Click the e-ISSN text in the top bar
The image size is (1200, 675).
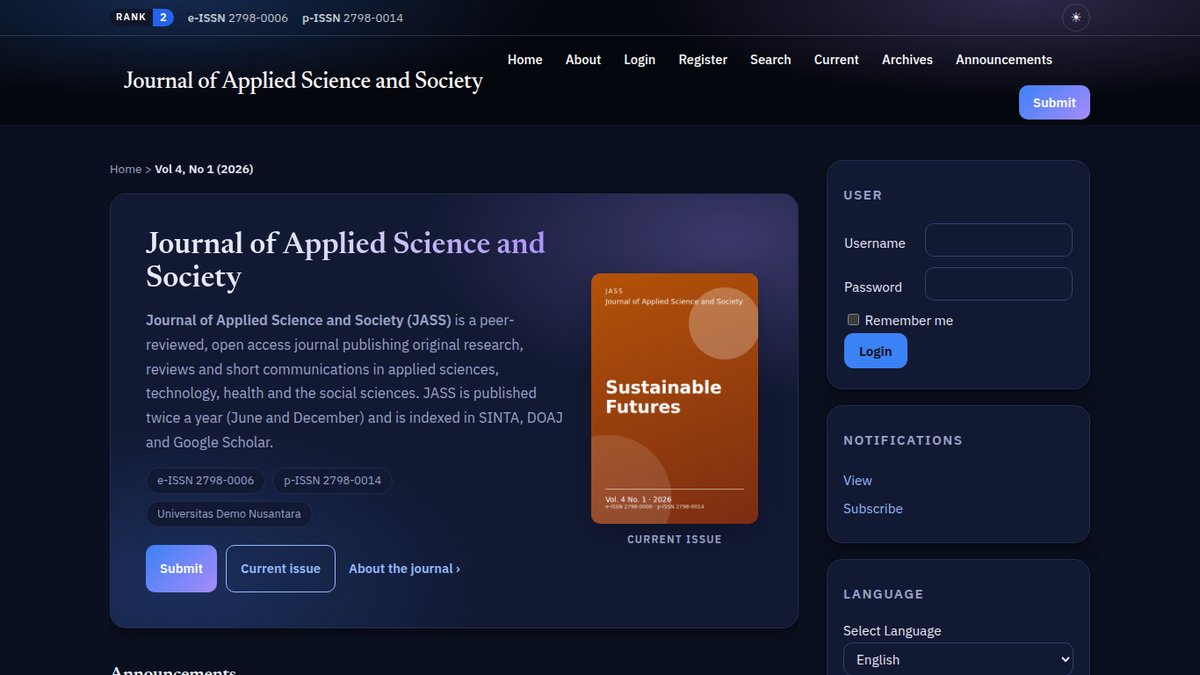coord(238,18)
